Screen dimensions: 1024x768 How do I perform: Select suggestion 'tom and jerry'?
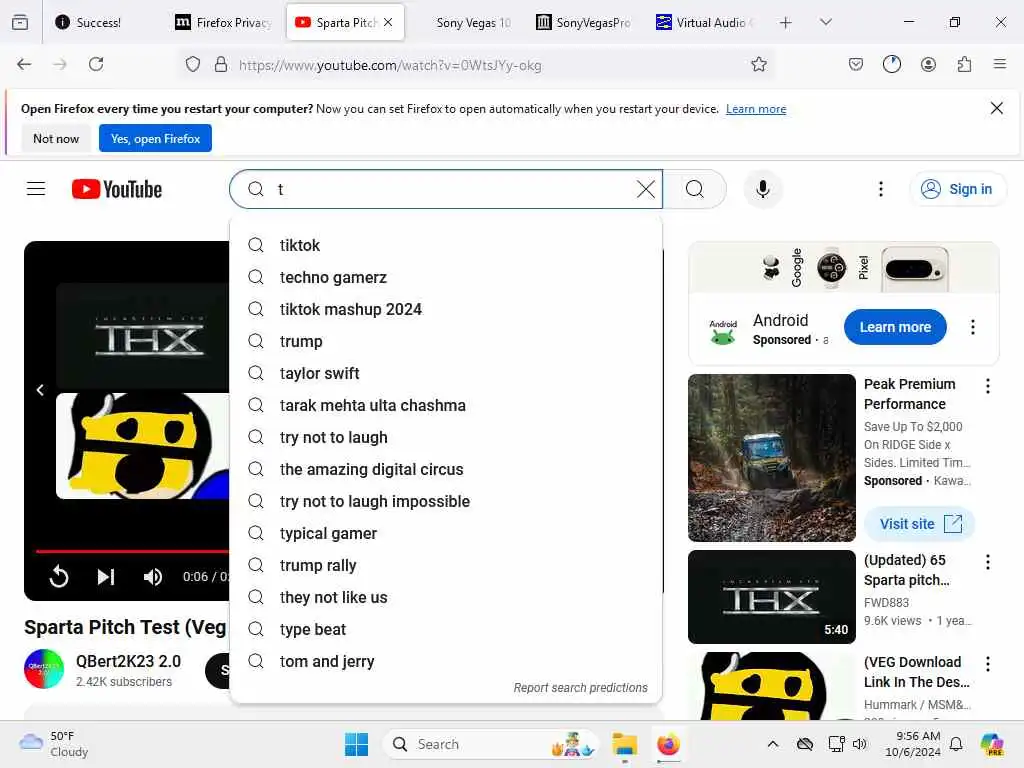click(x=446, y=662)
